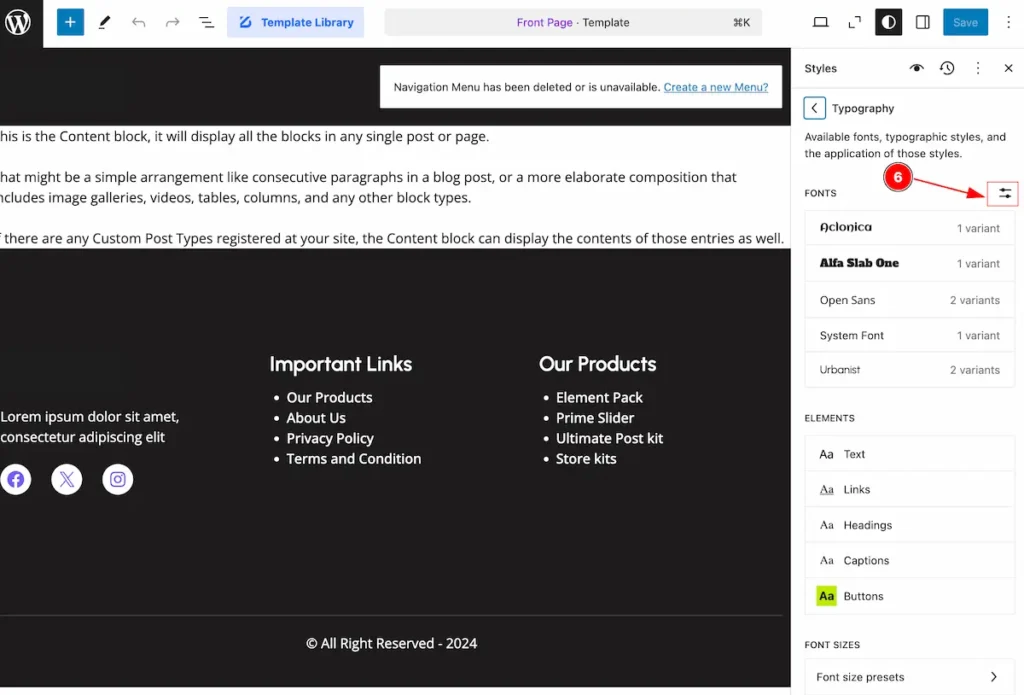Viewport: 1024px width, 695px height.
Task: Open the manage fonts settings icon
Action: point(1004,193)
